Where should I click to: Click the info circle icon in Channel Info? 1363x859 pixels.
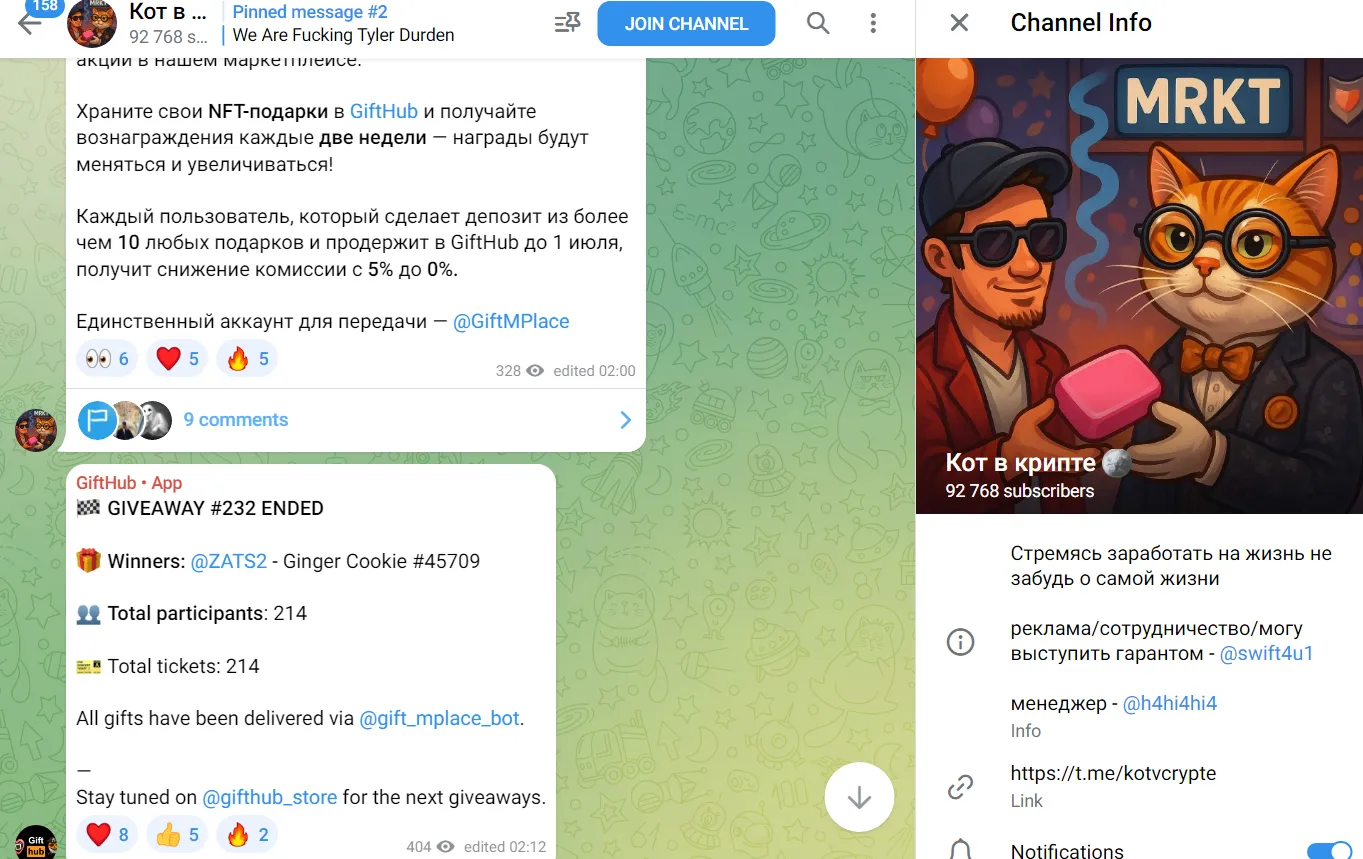960,642
